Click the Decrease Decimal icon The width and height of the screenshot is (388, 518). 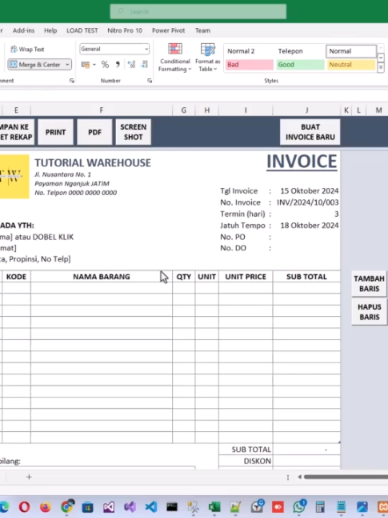144,64
